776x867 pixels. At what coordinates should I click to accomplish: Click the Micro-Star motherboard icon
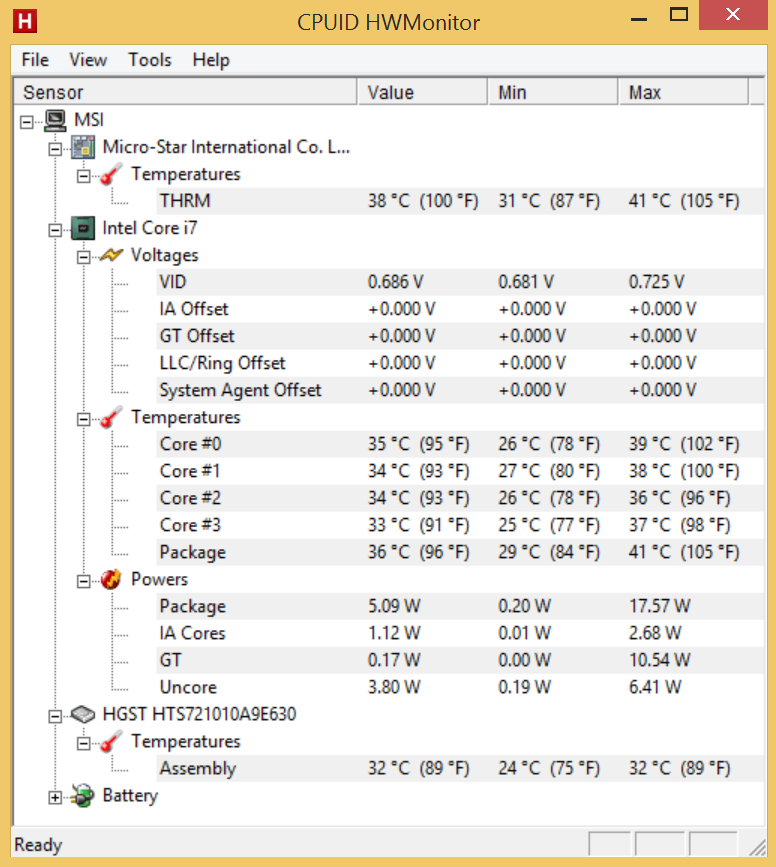(83, 148)
